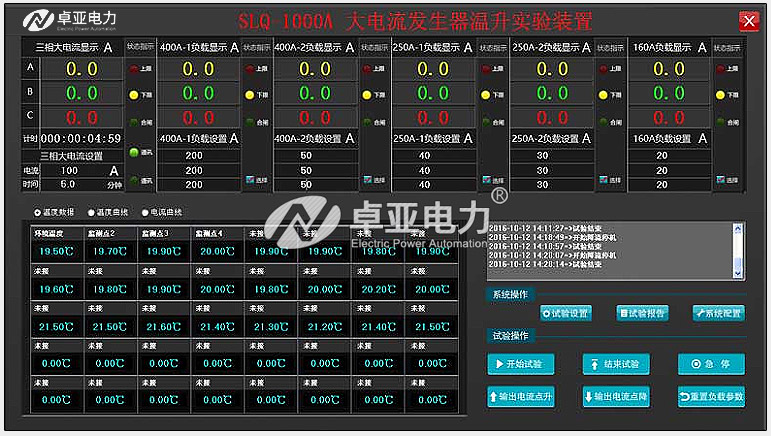Viewport: 771px width, 436px height.
Task: Click the timer reading 000:00:04:59
Action: point(81,139)
